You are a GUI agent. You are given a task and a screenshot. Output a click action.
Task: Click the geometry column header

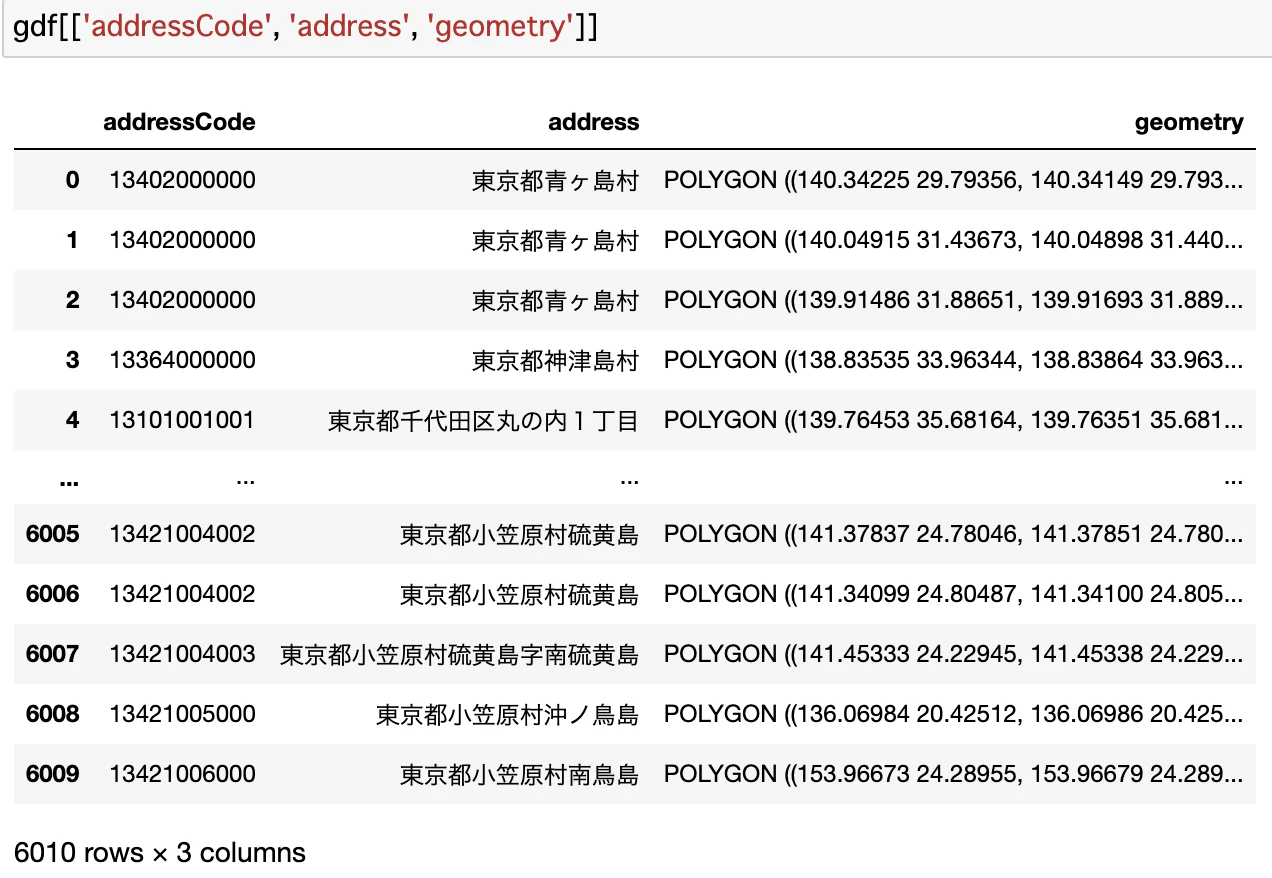1189,122
